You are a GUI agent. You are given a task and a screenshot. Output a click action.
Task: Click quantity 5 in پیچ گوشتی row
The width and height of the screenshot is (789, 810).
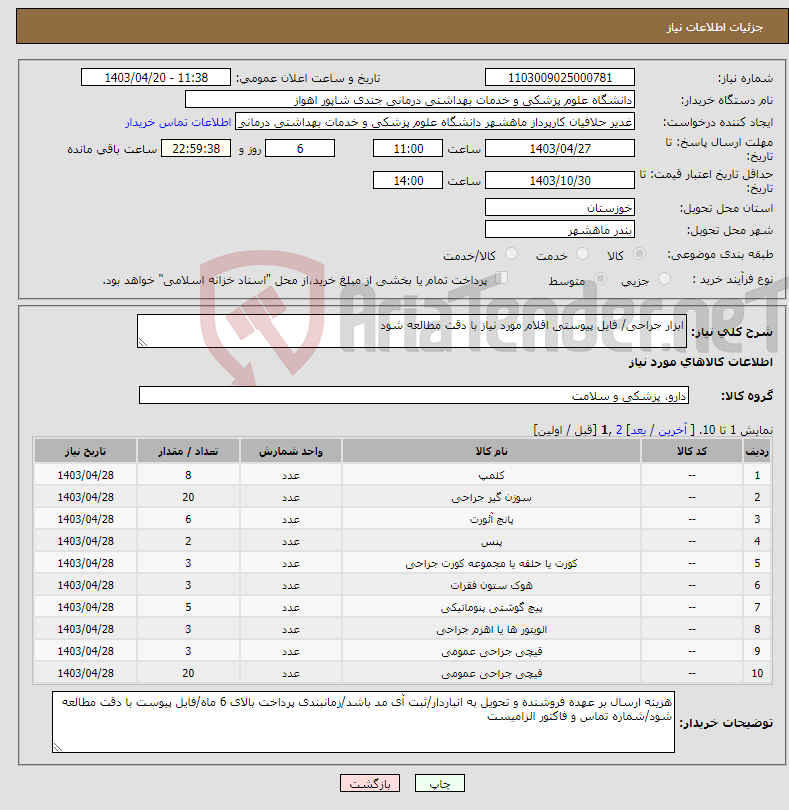[188, 608]
